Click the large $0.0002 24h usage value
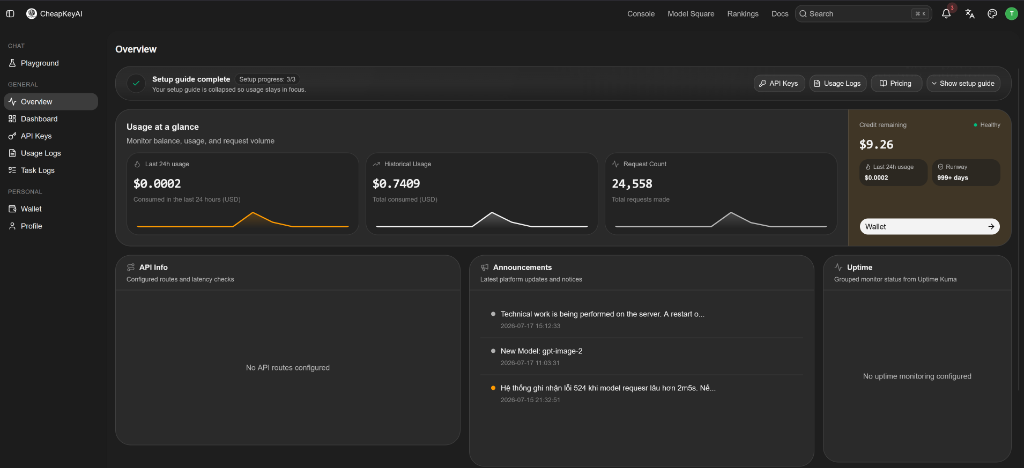The image size is (1024, 468). (157, 184)
